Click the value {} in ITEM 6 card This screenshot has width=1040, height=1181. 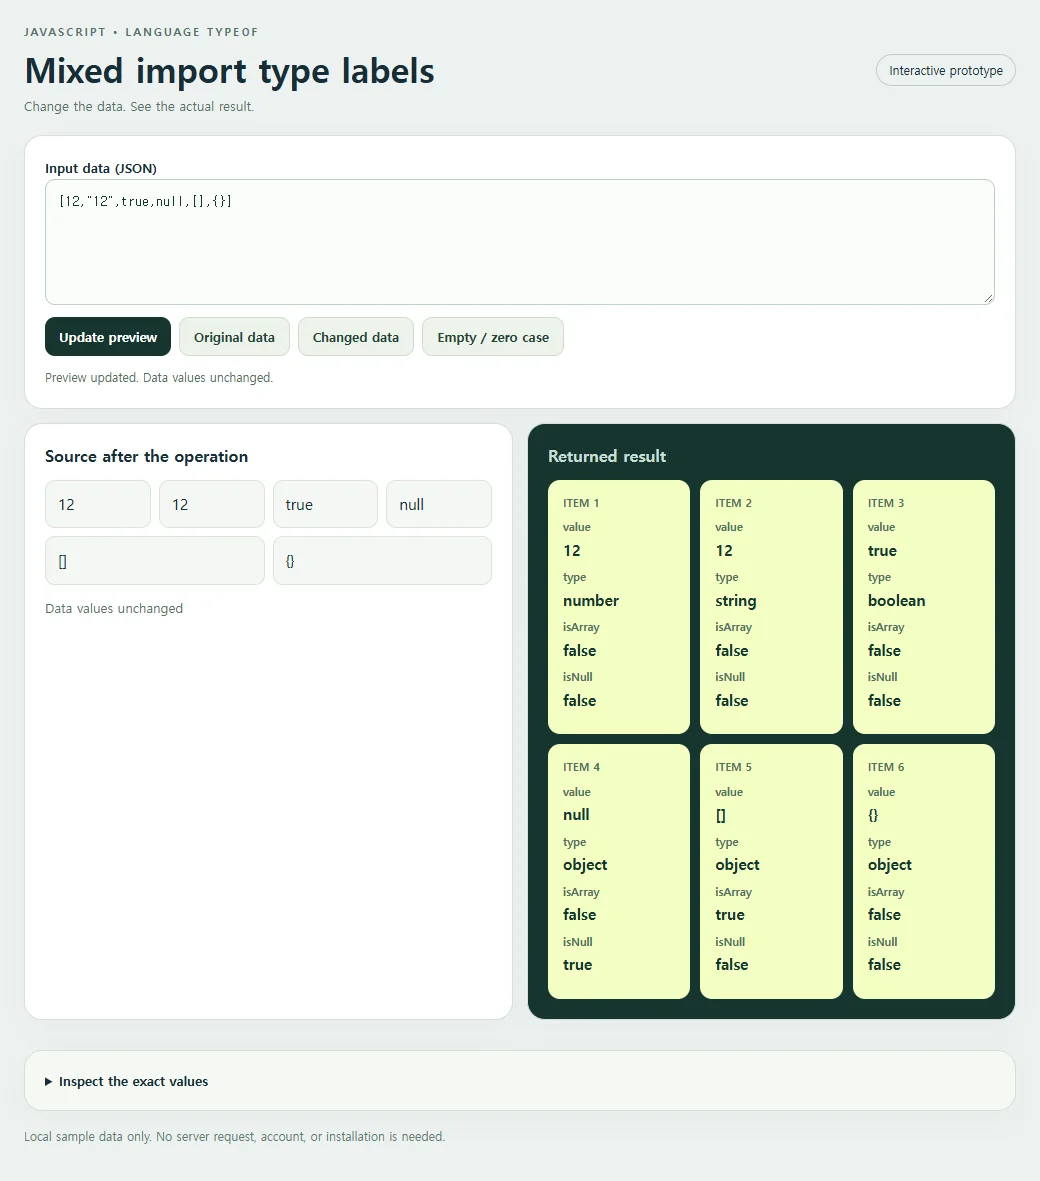click(873, 815)
